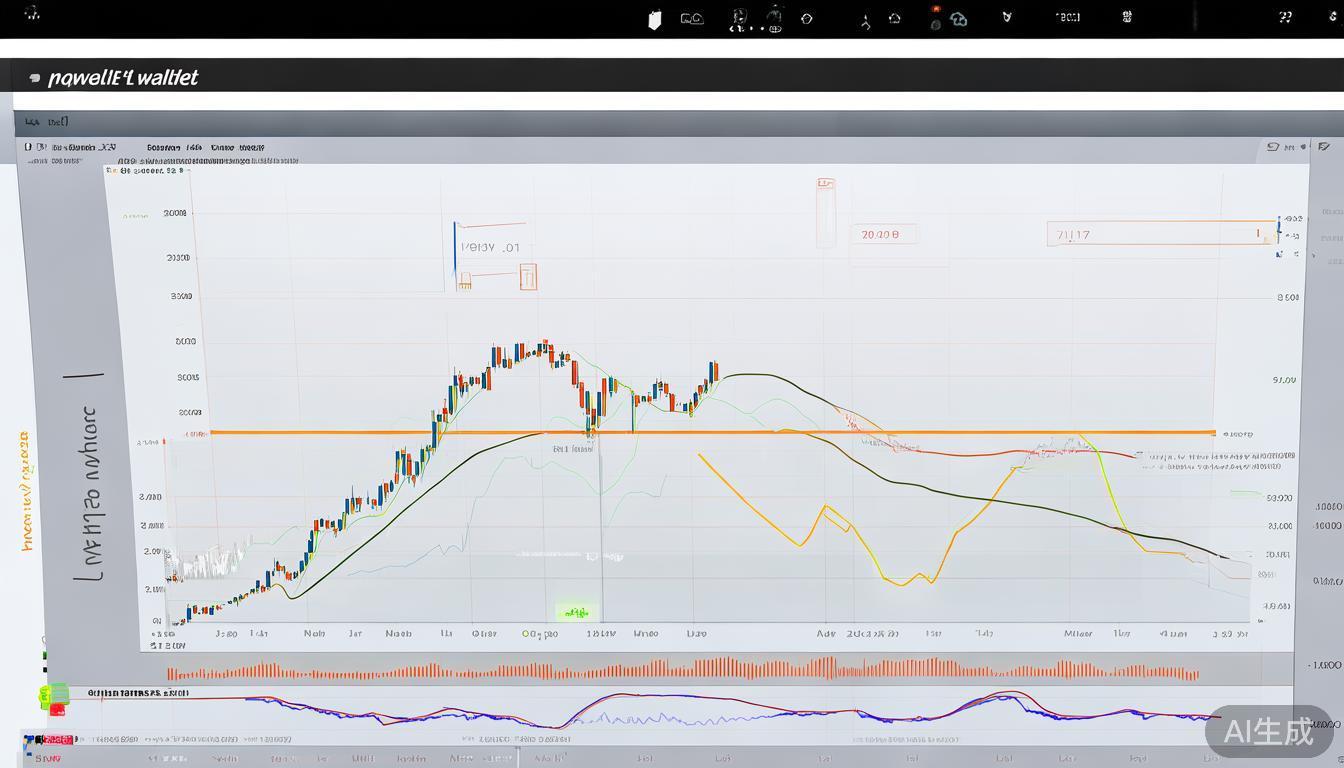Image resolution: width=1344 pixels, height=768 pixels.
Task: Click the logo icon at top-left corner
Action: click(32, 13)
